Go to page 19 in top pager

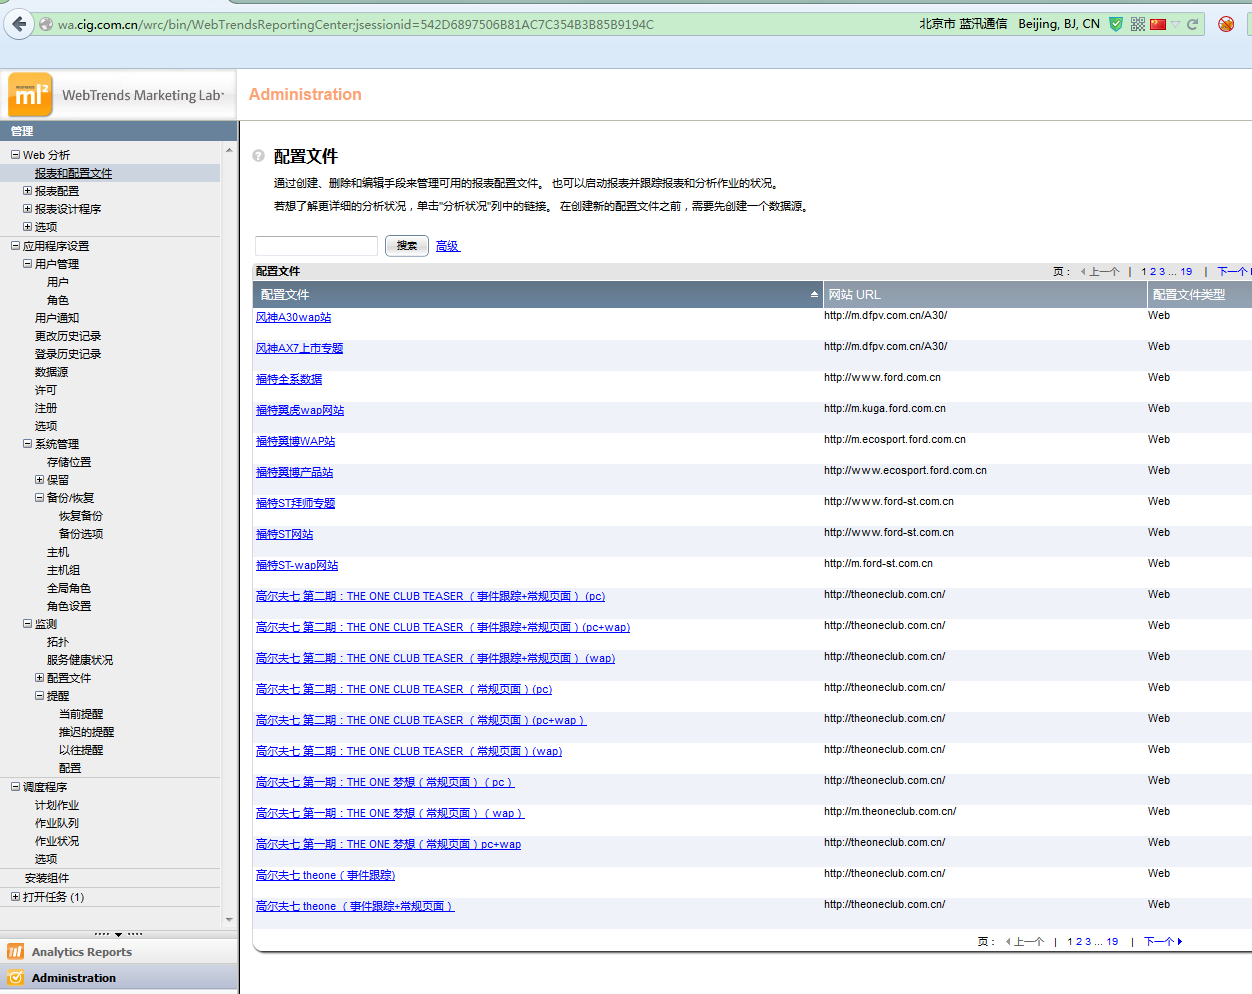tap(1186, 272)
